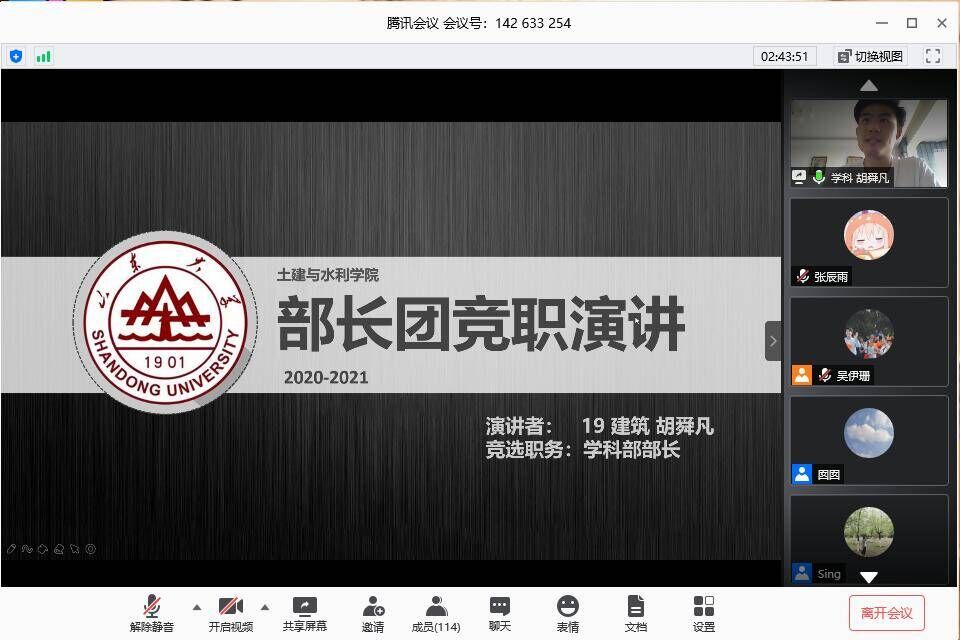Open the 设置 settings icon
The width and height of the screenshot is (960, 640).
[704, 612]
